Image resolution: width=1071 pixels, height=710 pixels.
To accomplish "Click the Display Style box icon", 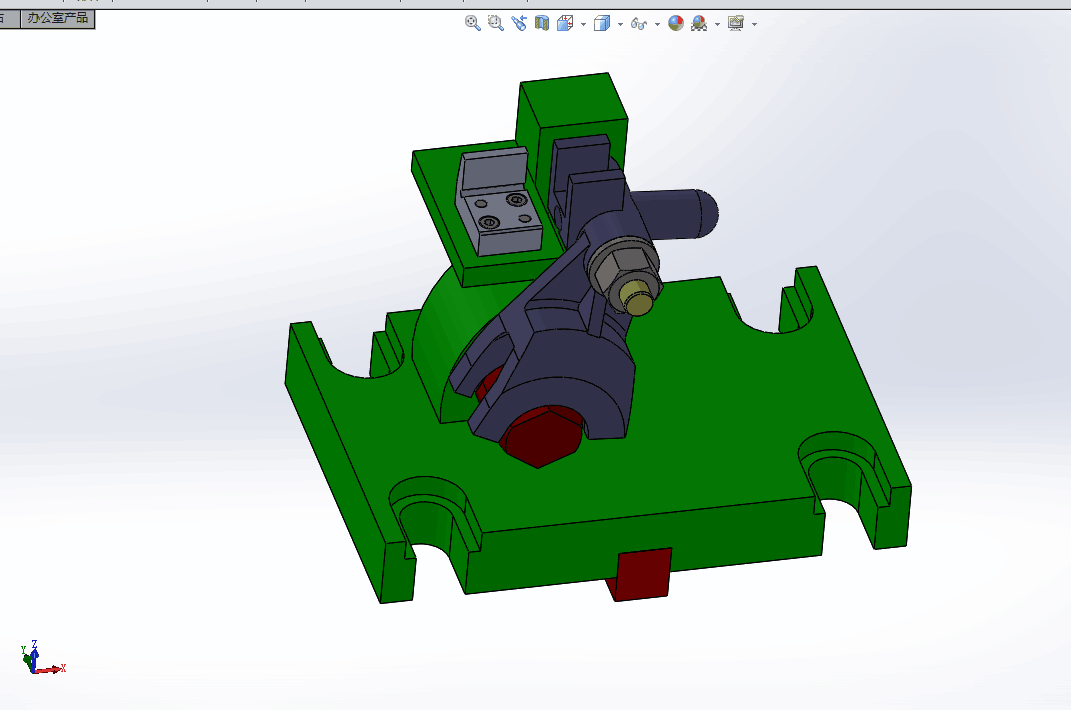I will (602, 23).
